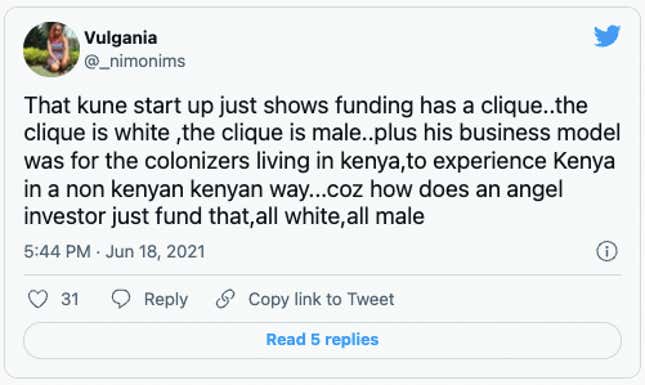Click the word 'colonizers' in the tweet
This screenshot has height=385, width=645.
click(x=197, y=161)
